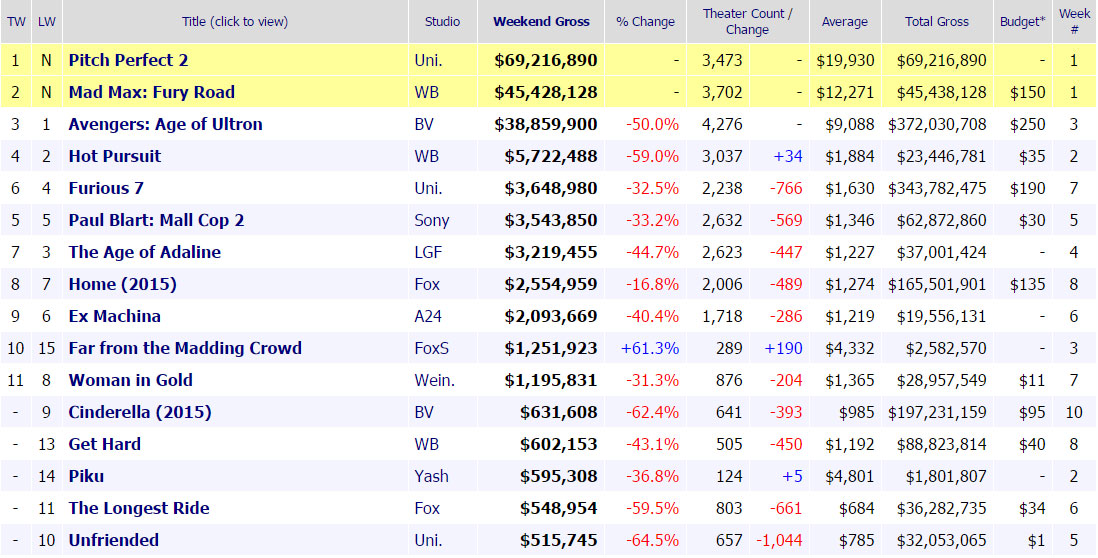
Task: Open Far from the Madding Crowd link
Action: (185, 348)
